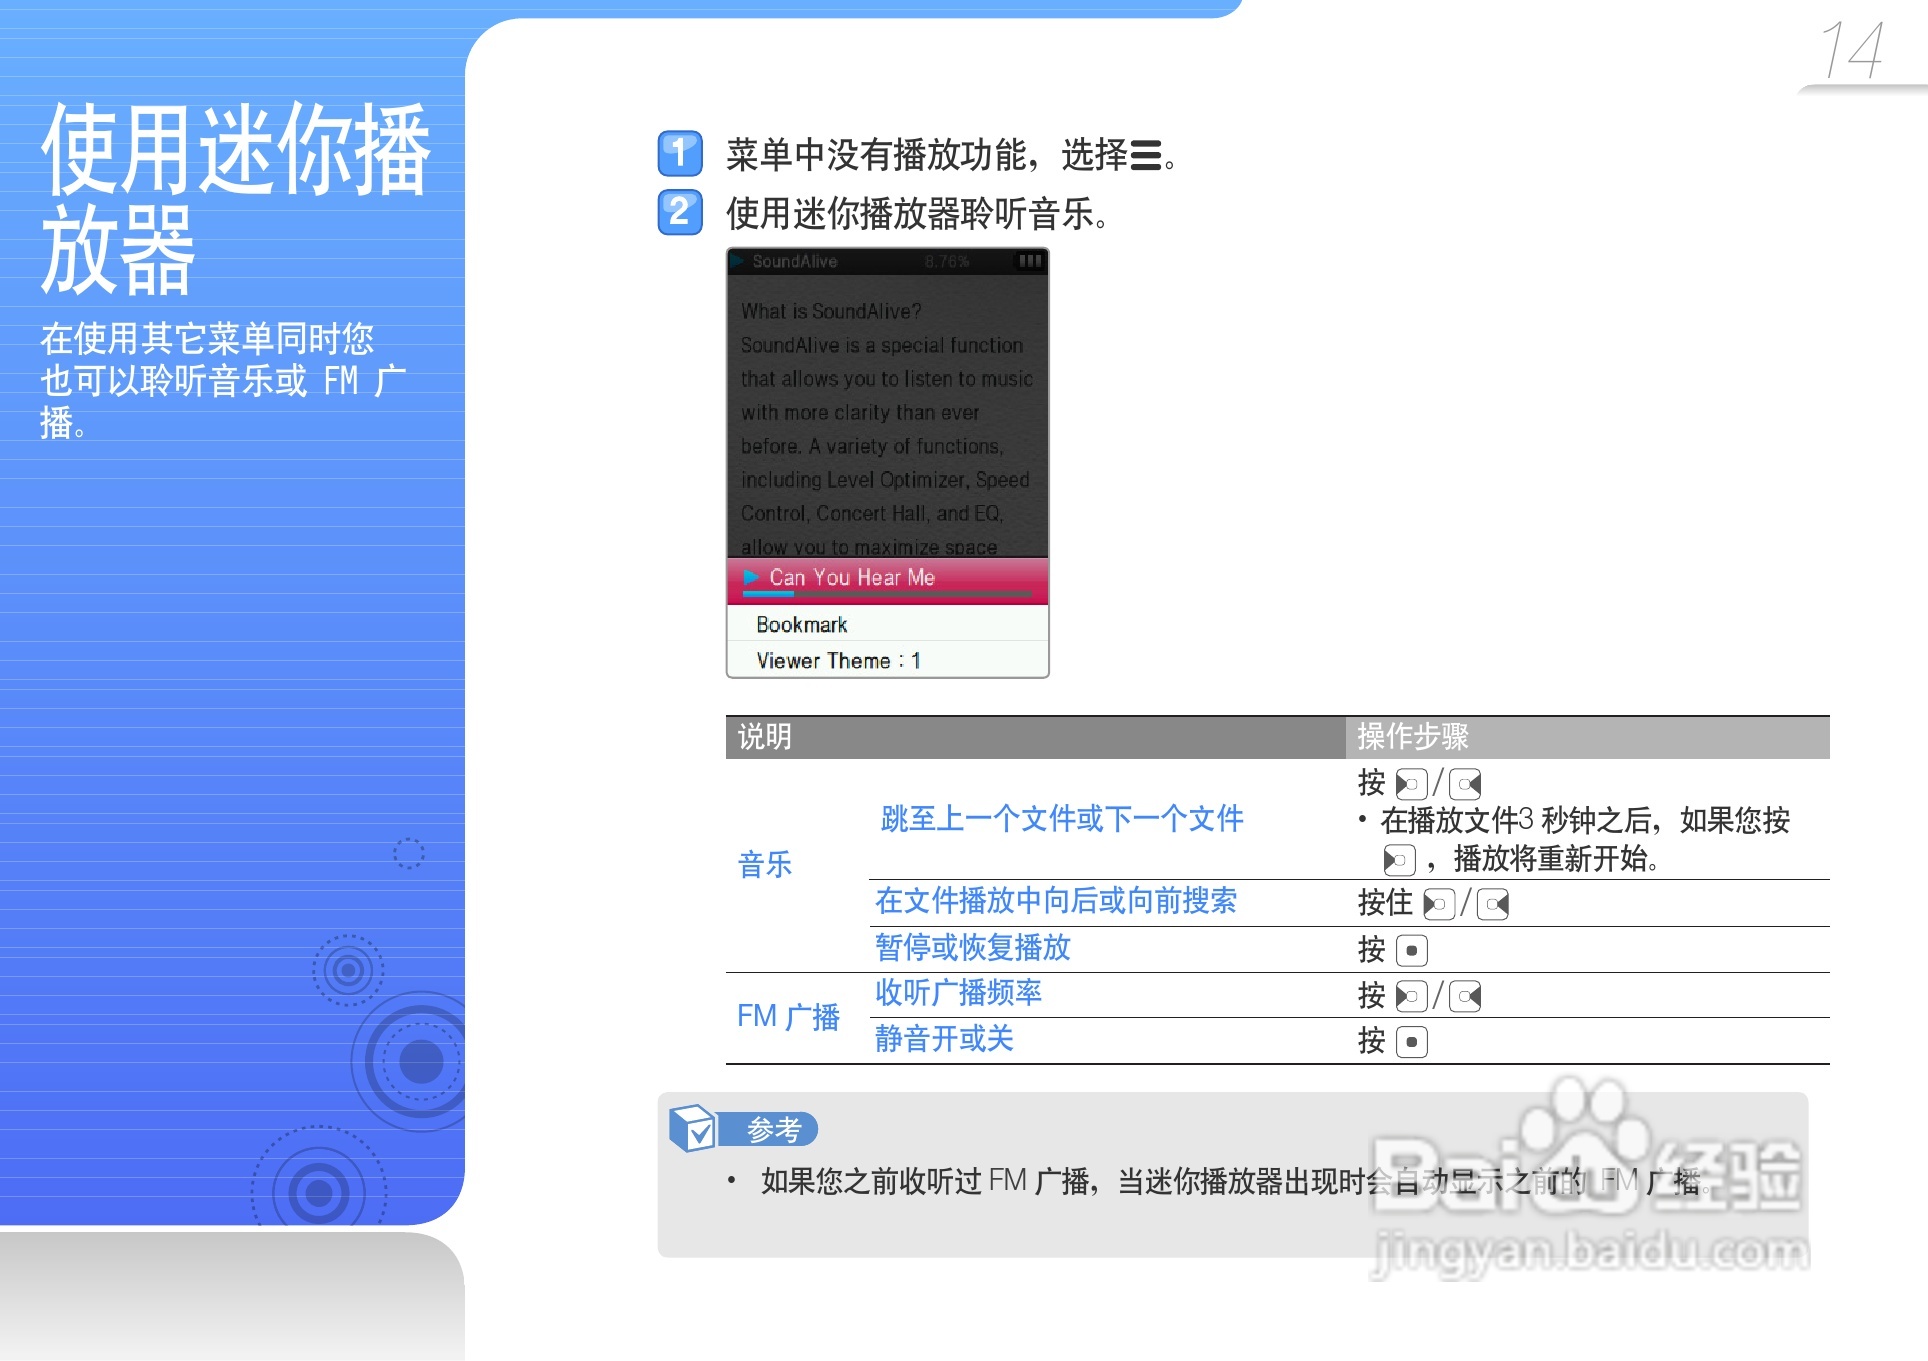Click the left-arrow key icon in FM frequency row
Viewport: 1928px width, 1361px height.
1411,996
